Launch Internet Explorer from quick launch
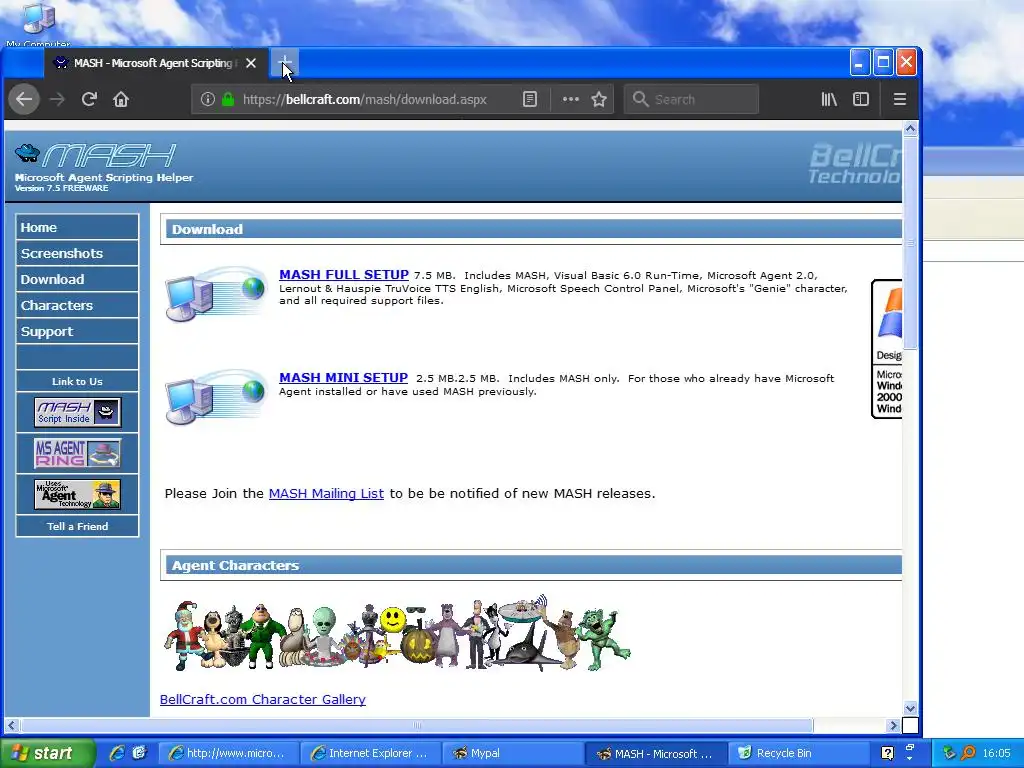Screen dimensions: 1024x768 [117, 753]
